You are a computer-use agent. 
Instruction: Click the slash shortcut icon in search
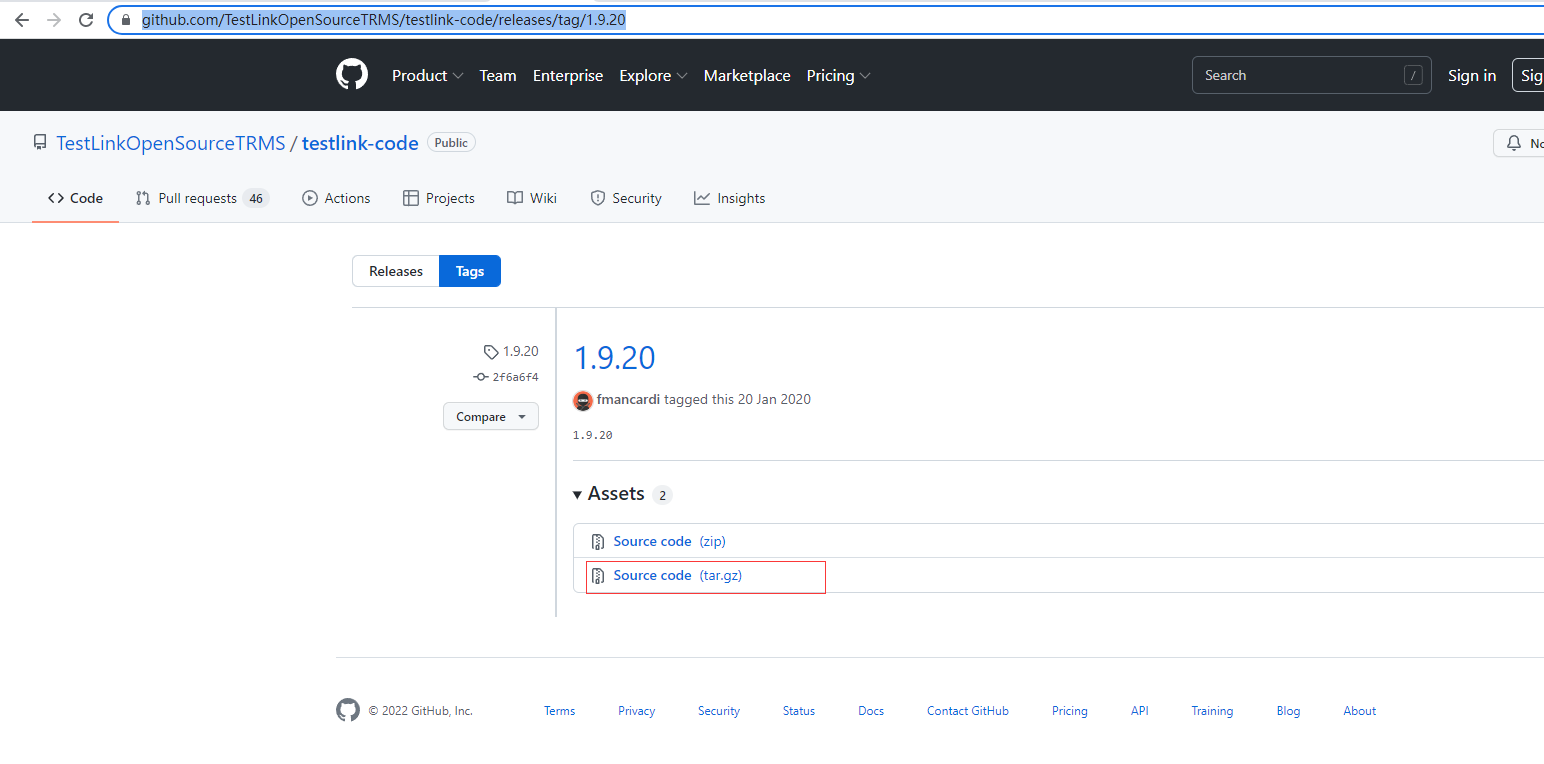[1413, 75]
